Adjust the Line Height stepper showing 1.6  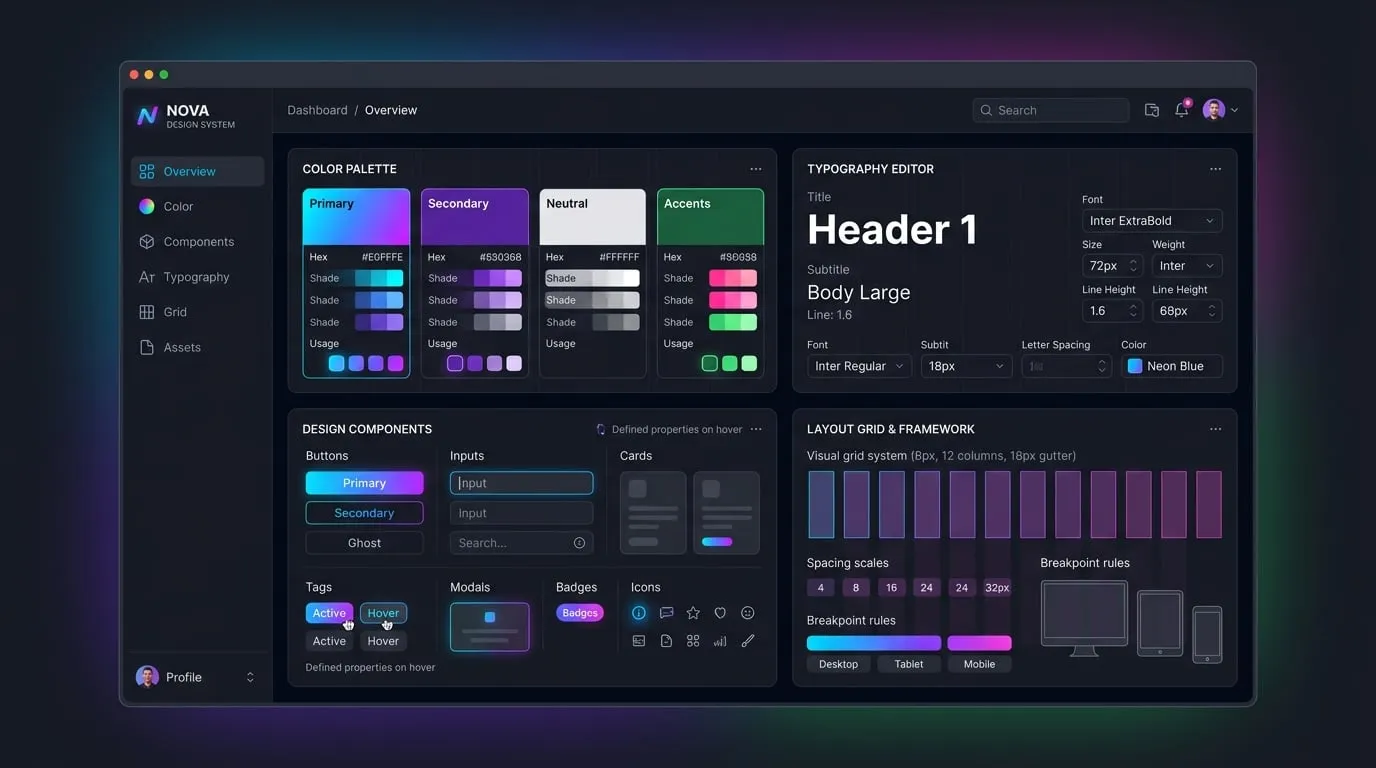tap(1133, 311)
